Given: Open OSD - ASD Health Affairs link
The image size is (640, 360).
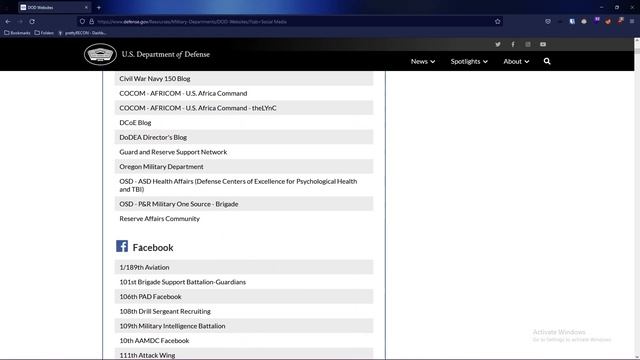Looking at the screenshot, I should tap(238, 185).
